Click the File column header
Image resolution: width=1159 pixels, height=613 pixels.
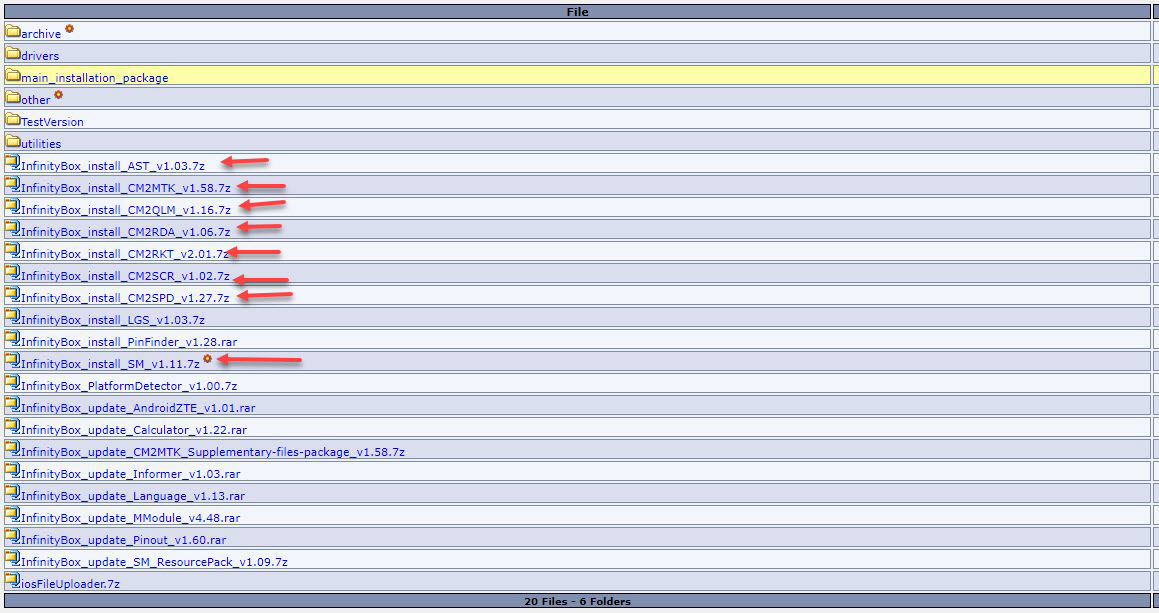577,12
